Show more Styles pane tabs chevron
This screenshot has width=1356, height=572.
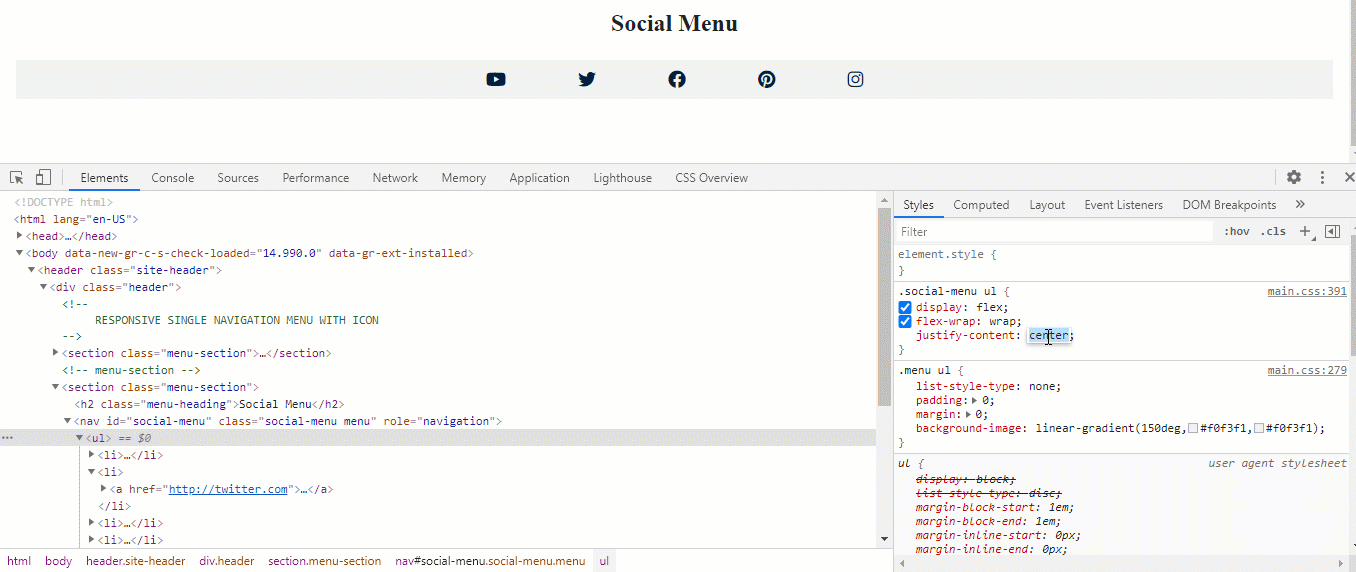click(x=1300, y=204)
